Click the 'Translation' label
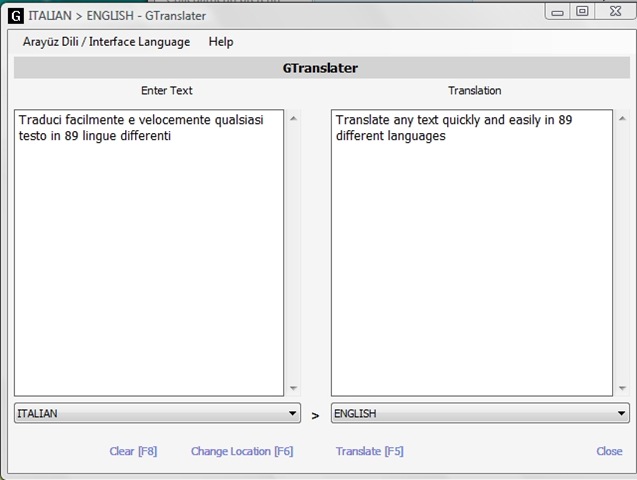 (x=474, y=91)
